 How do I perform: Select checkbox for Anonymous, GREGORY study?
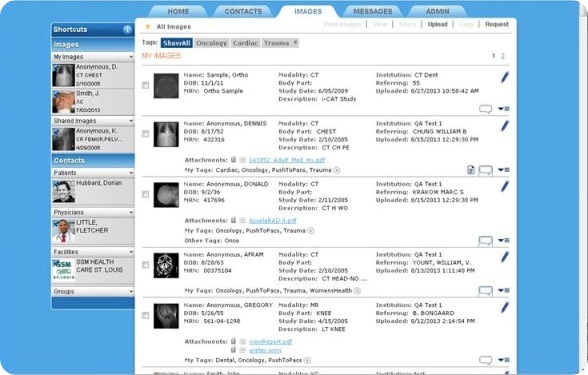146,316
